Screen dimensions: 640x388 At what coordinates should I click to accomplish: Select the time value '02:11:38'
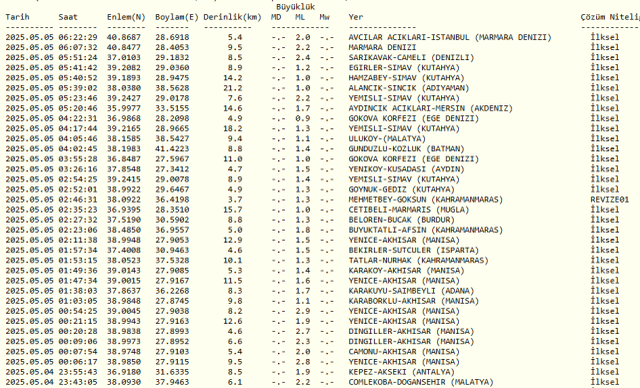(x=78, y=240)
